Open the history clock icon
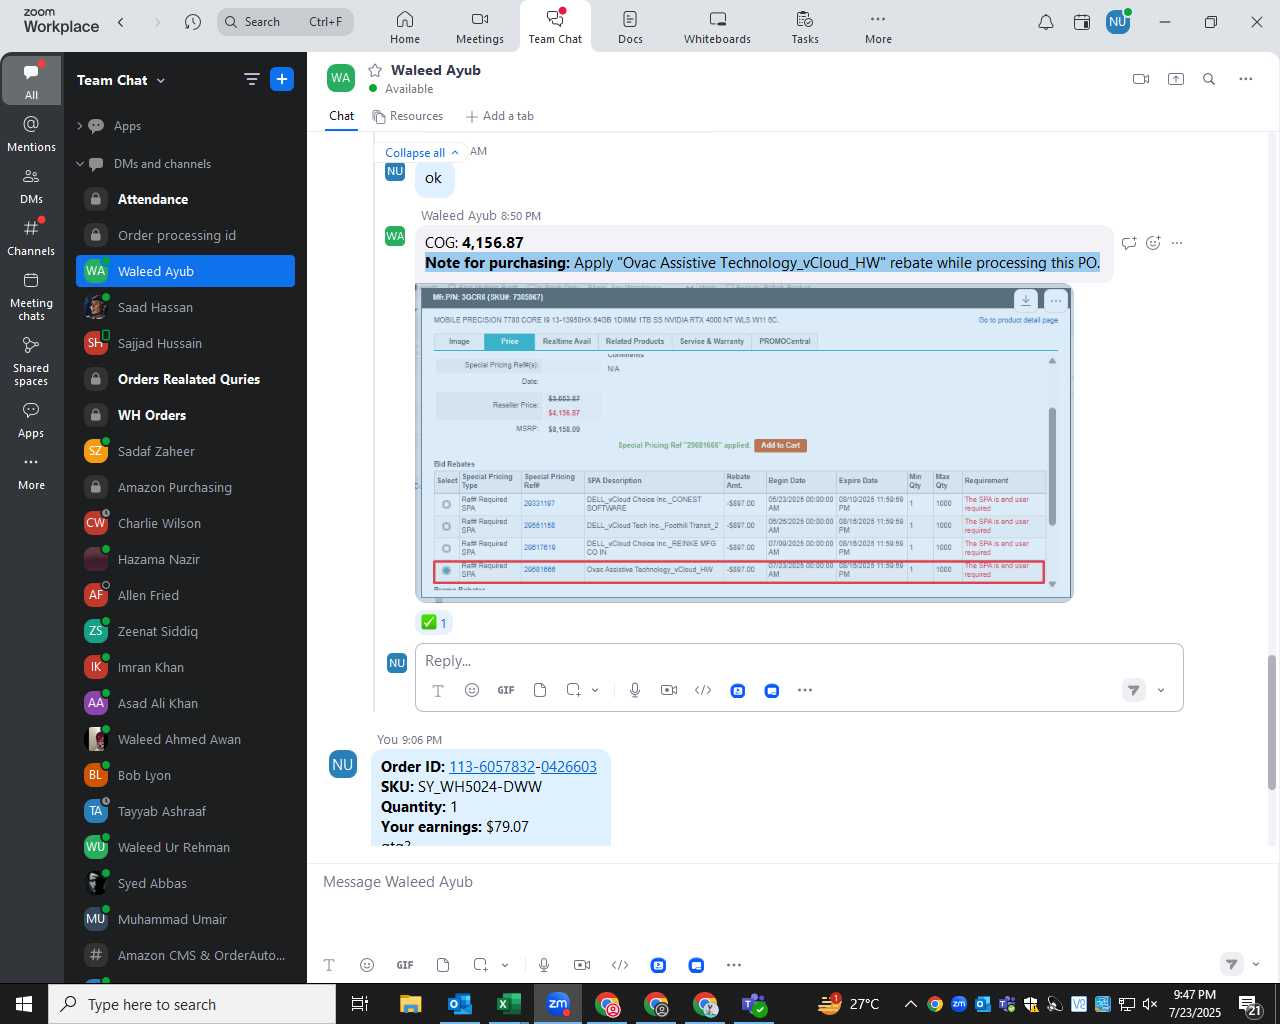 (193, 21)
